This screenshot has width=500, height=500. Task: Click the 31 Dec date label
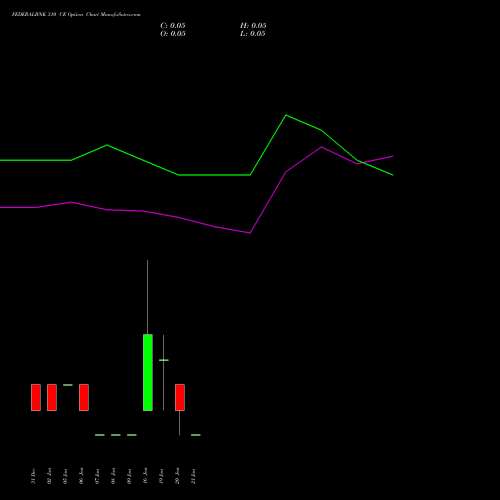click(x=33, y=476)
